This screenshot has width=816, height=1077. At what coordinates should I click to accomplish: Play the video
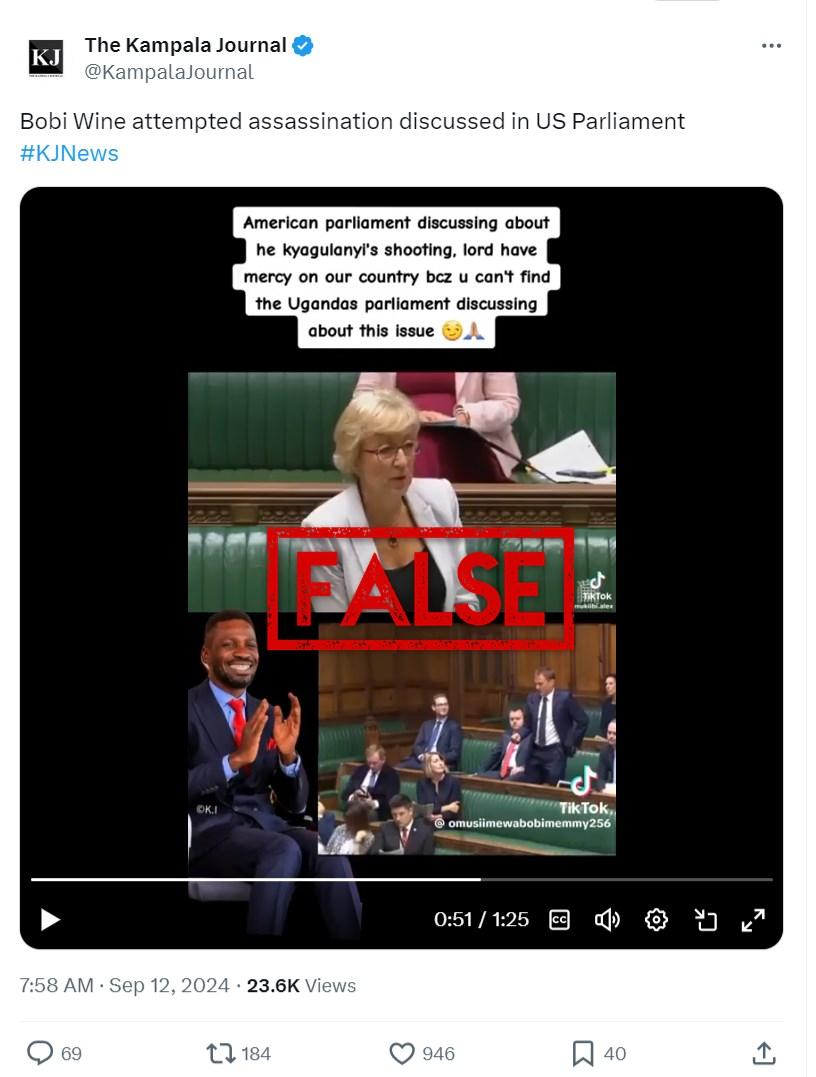[x=50, y=919]
